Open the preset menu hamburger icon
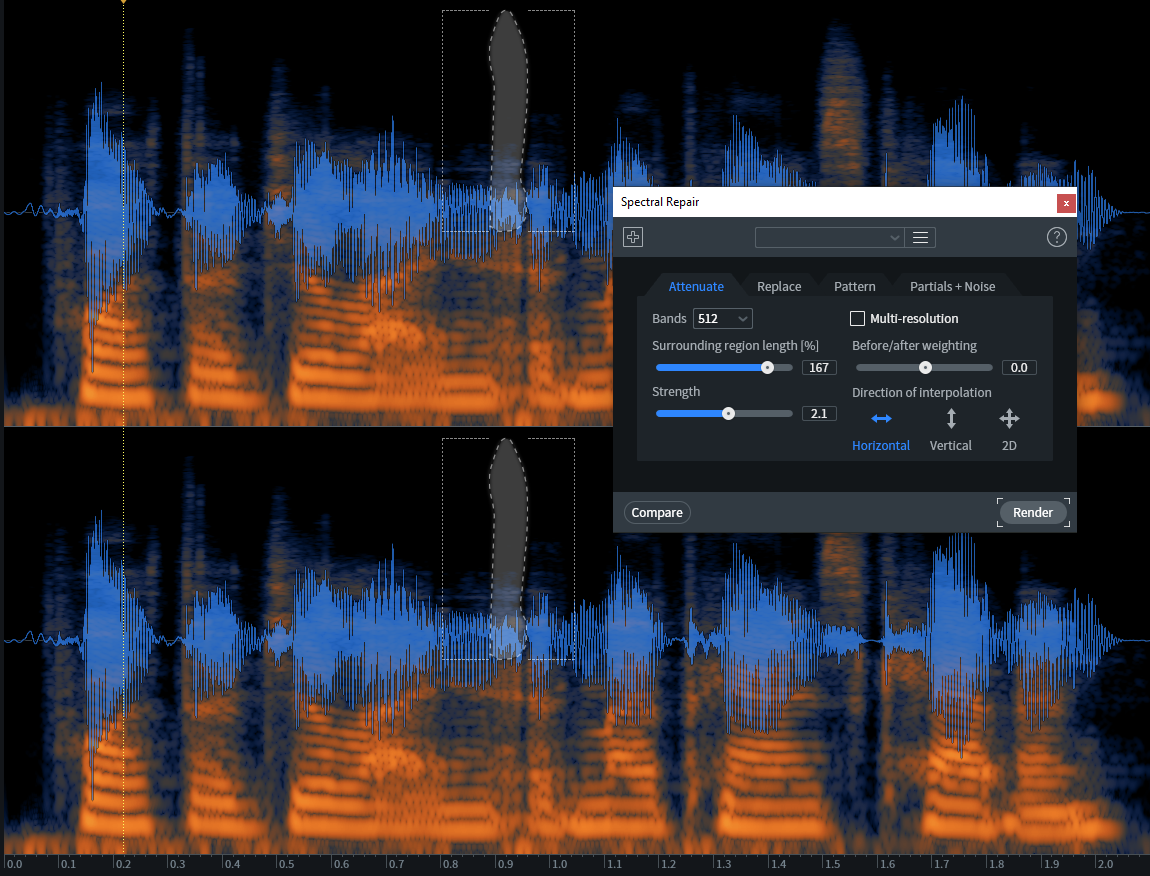Viewport: 1150px width, 876px height. (920, 238)
